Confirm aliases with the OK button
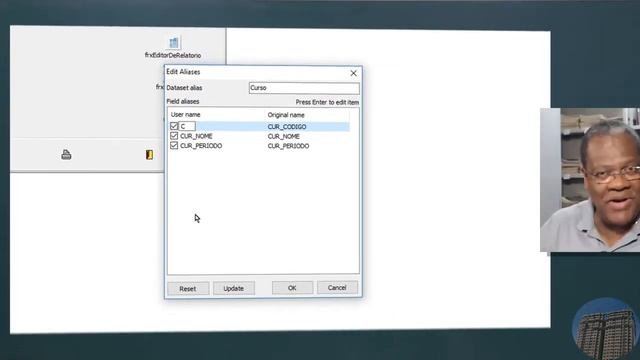 [x=292, y=288]
